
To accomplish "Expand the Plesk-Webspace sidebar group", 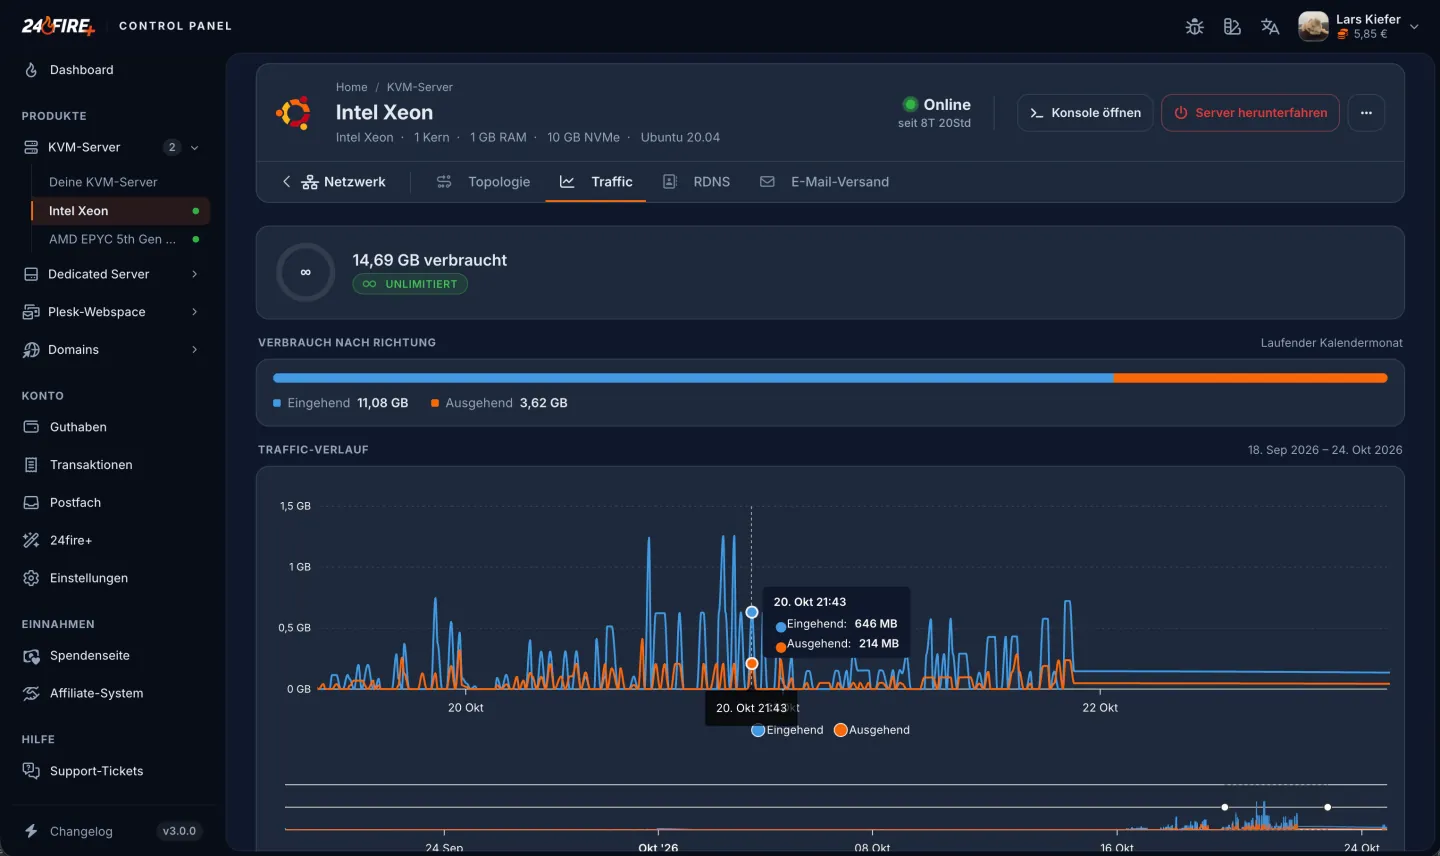I will pos(194,312).
